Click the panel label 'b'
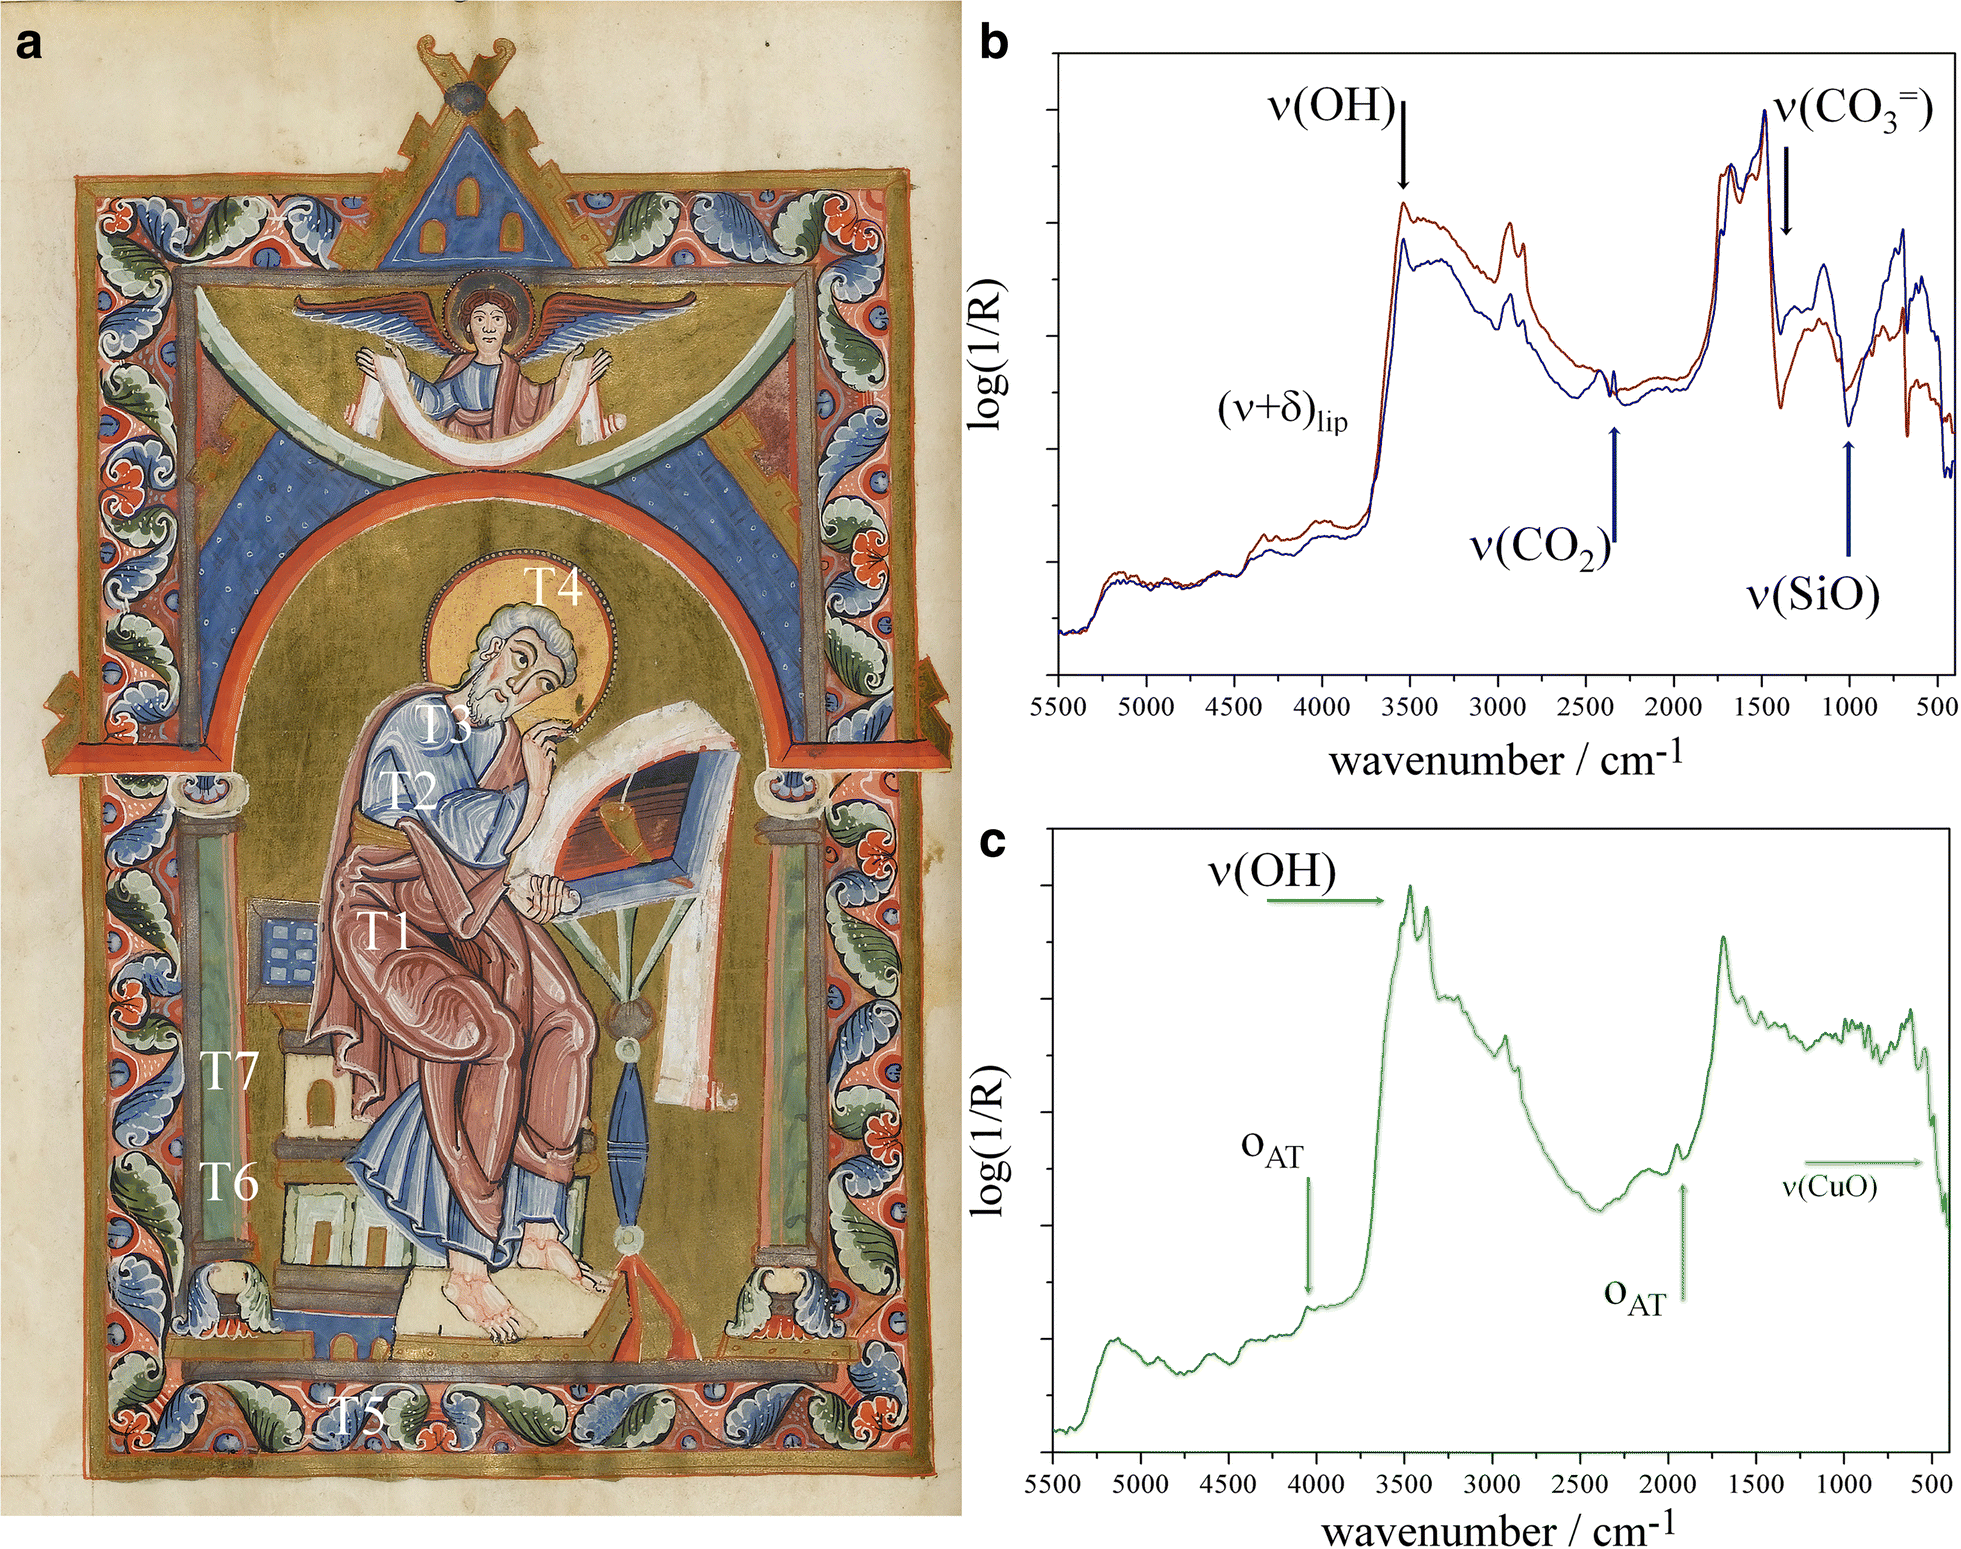The image size is (1961, 1549). [x=993, y=41]
